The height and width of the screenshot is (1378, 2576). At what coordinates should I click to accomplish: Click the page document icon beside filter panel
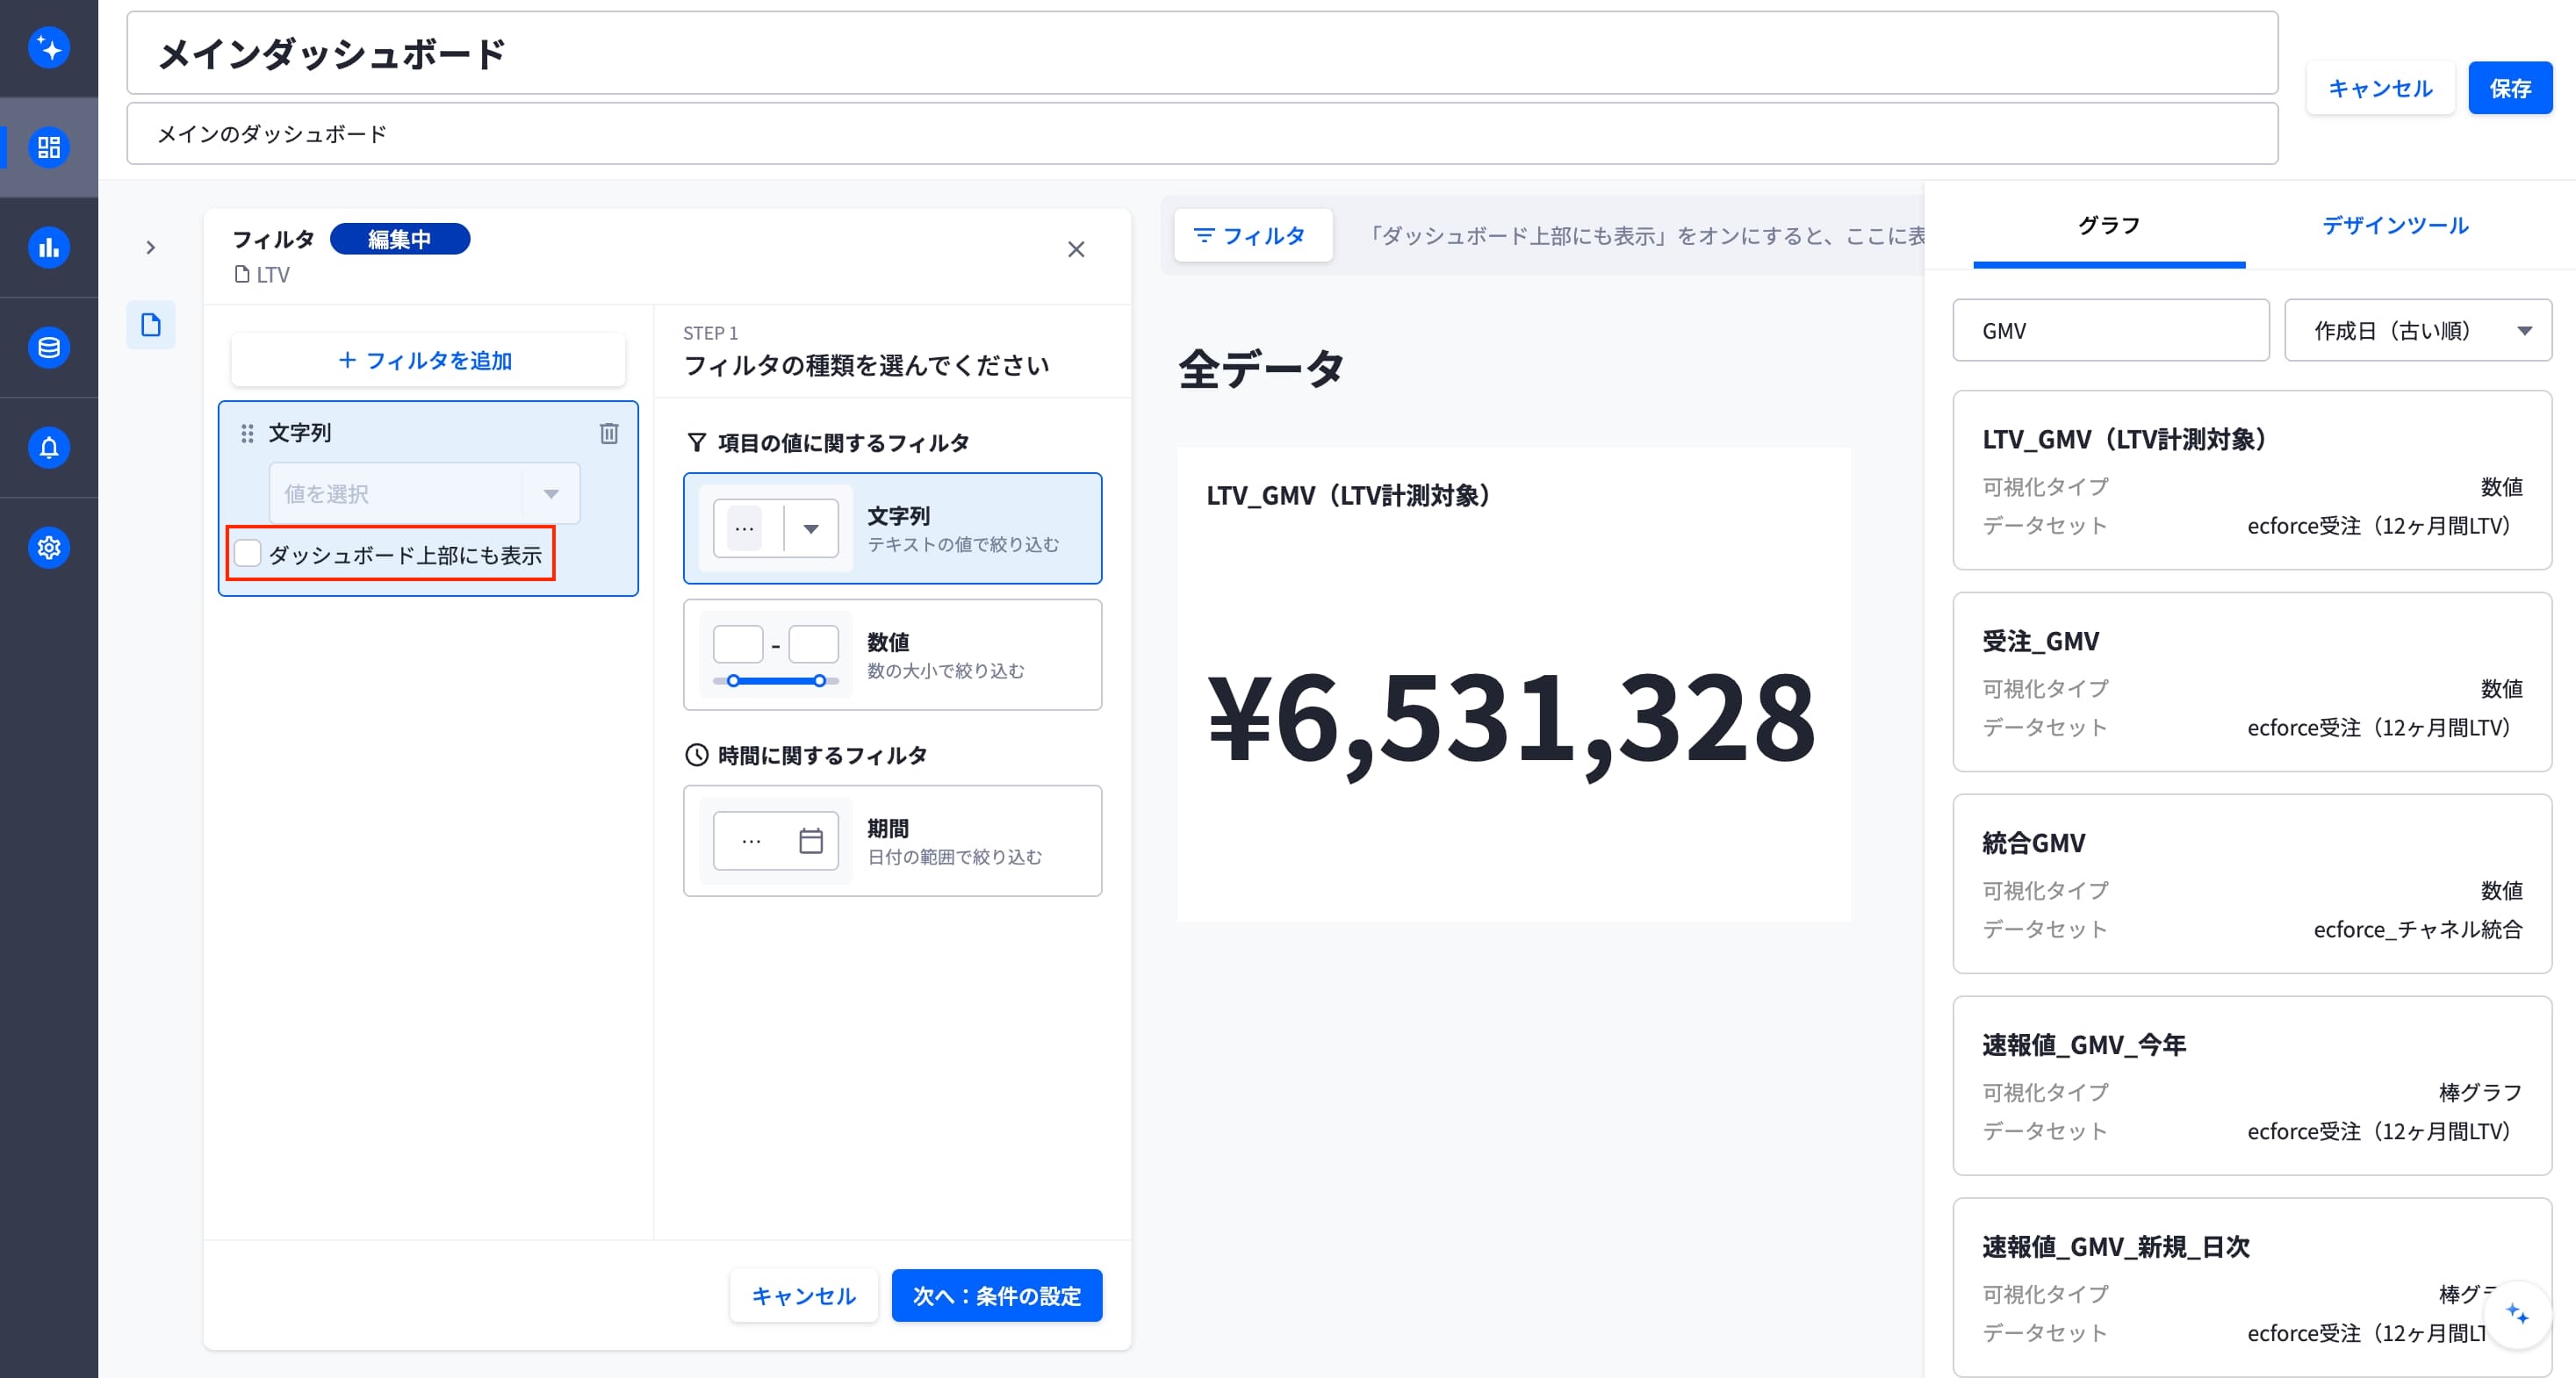pos(151,325)
